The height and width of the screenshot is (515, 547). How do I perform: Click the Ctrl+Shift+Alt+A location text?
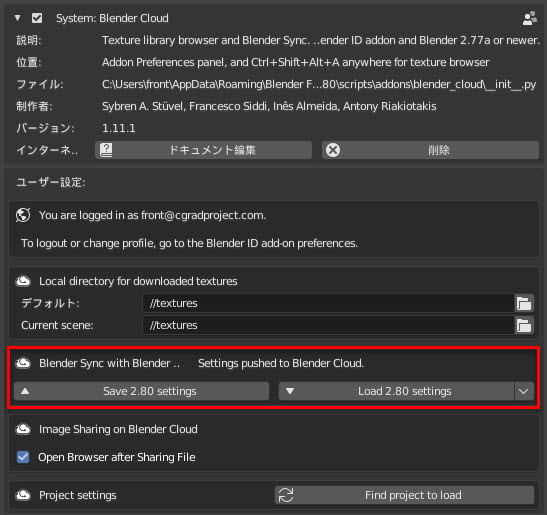295,62
